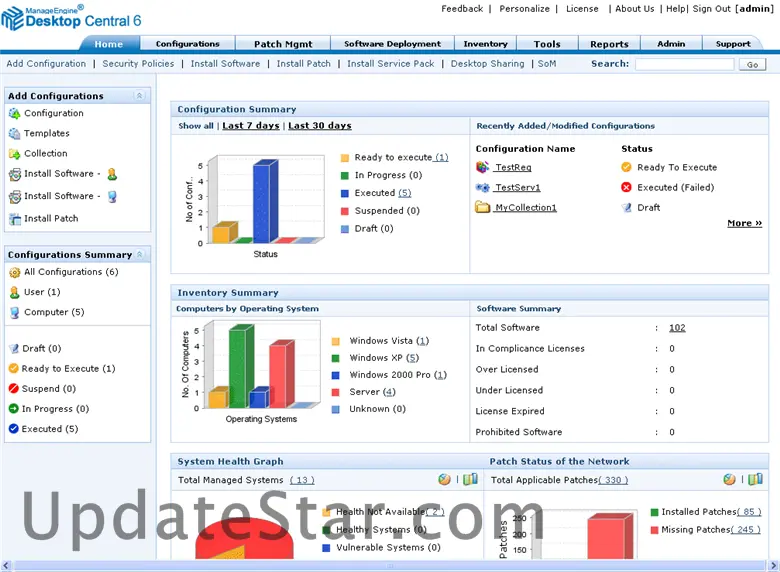
Task: Collapse the Add Configurations panel
Action: 139,95
